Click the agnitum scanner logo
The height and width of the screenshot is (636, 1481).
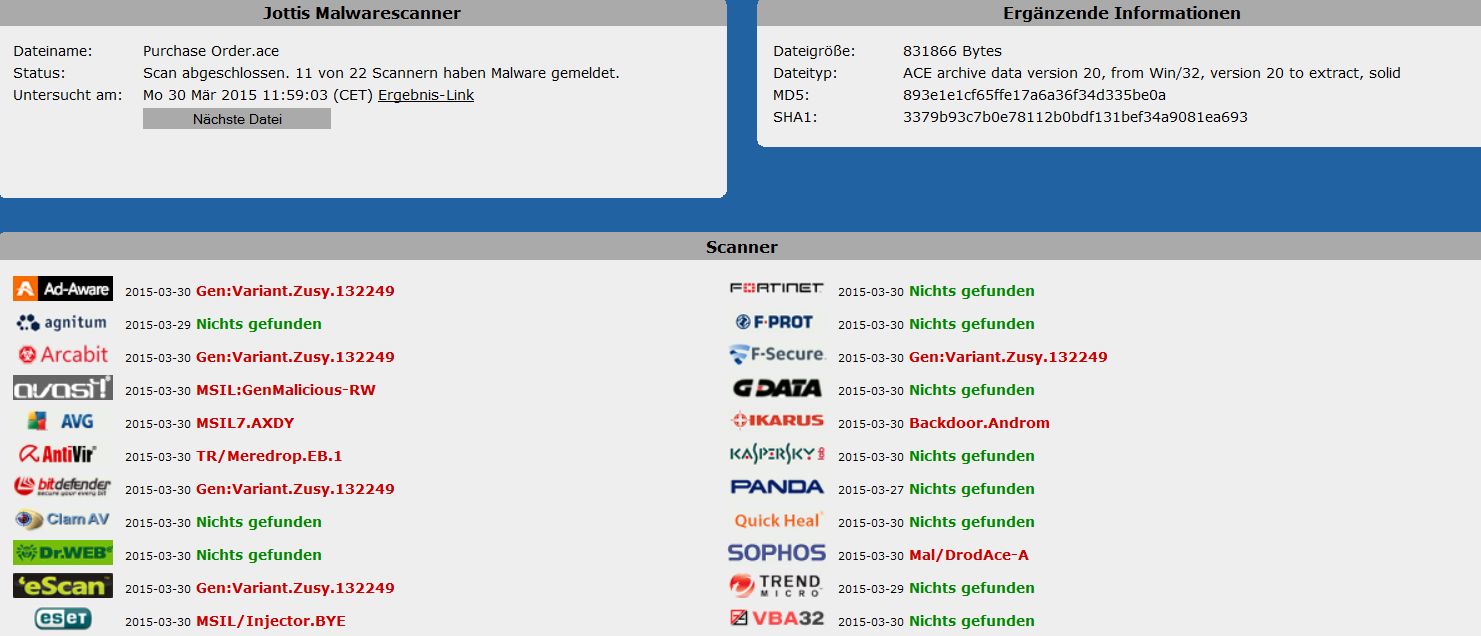[62, 322]
